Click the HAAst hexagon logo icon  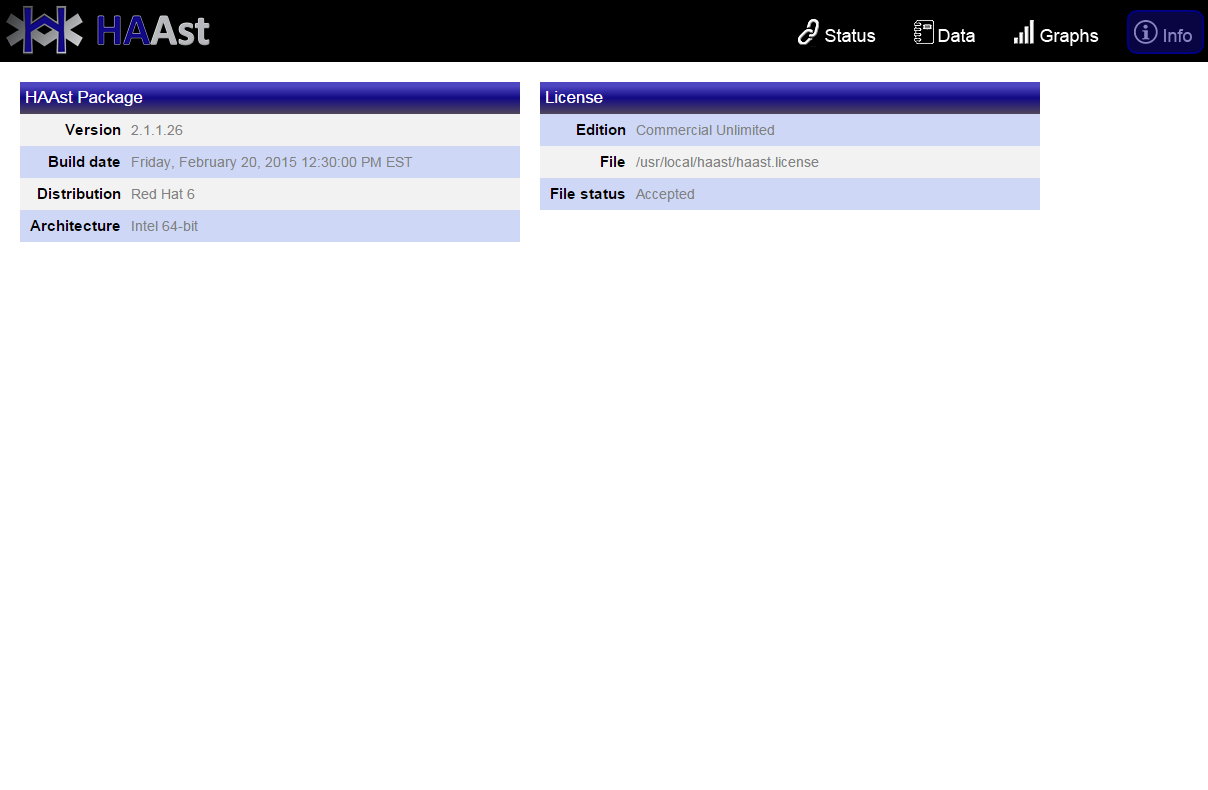tap(44, 30)
